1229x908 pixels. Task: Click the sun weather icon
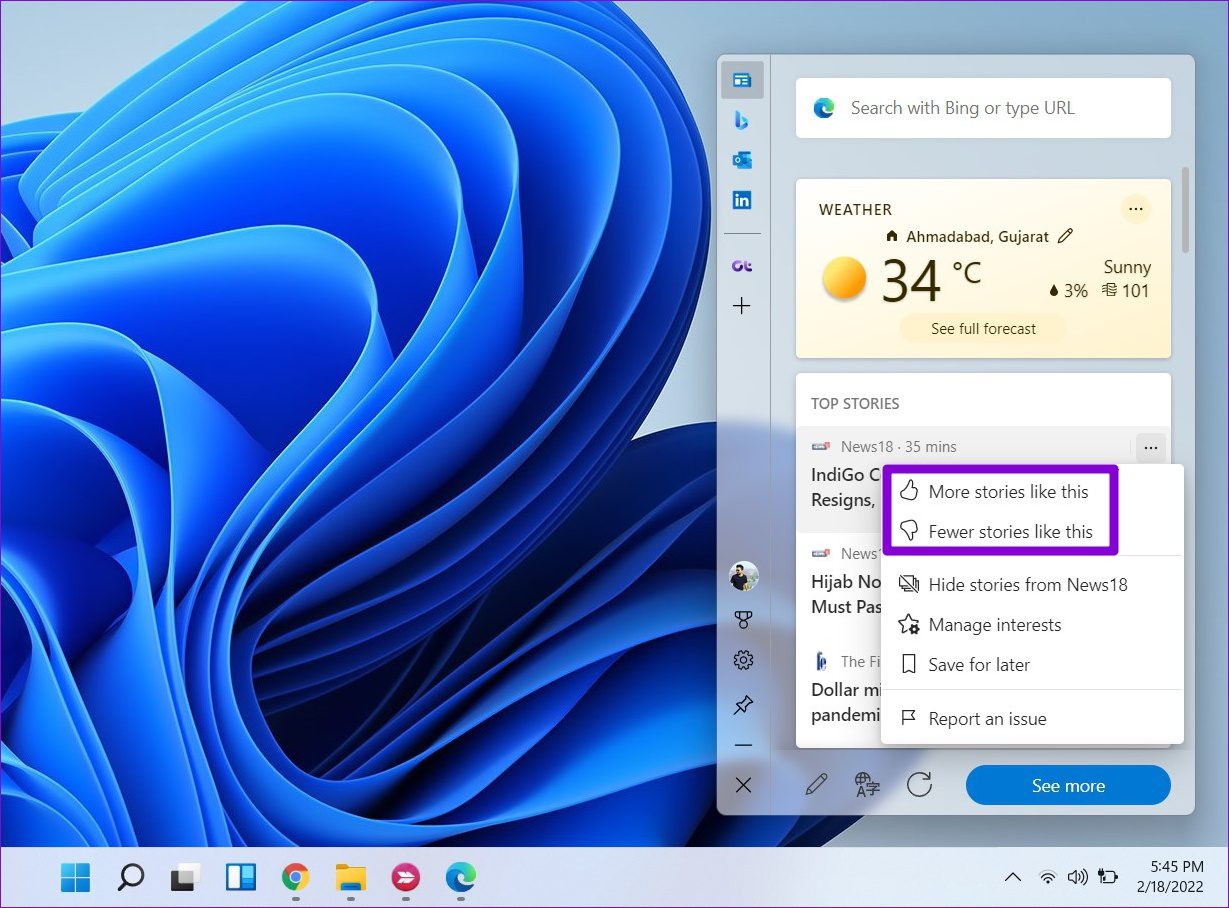coord(844,278)
